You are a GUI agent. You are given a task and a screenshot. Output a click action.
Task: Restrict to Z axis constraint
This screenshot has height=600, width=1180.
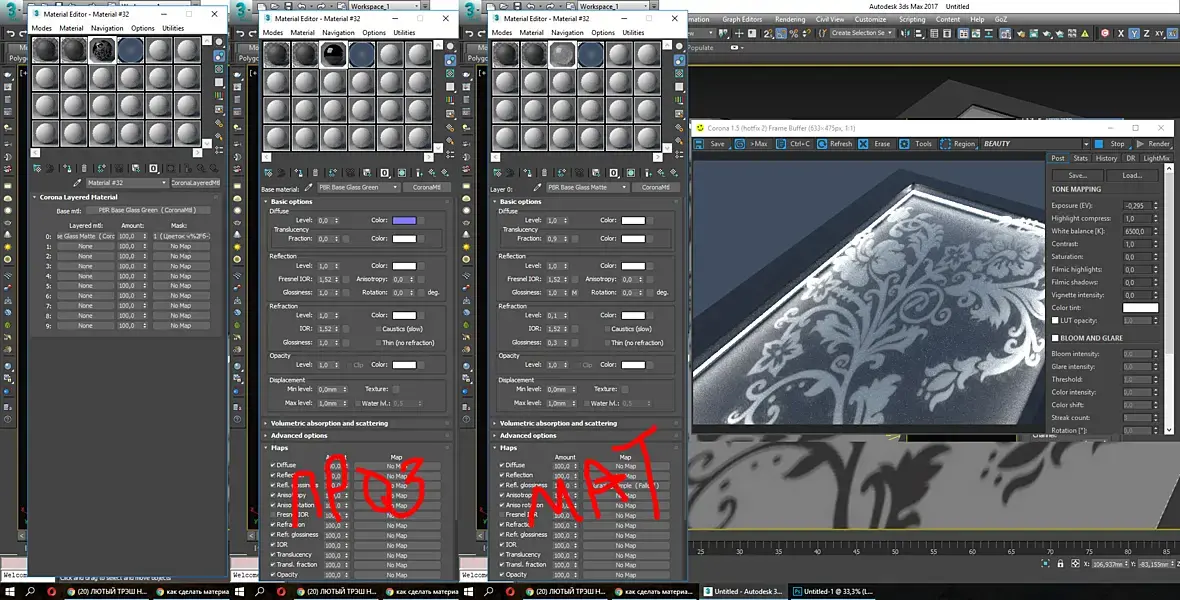tap(1146, 33)
